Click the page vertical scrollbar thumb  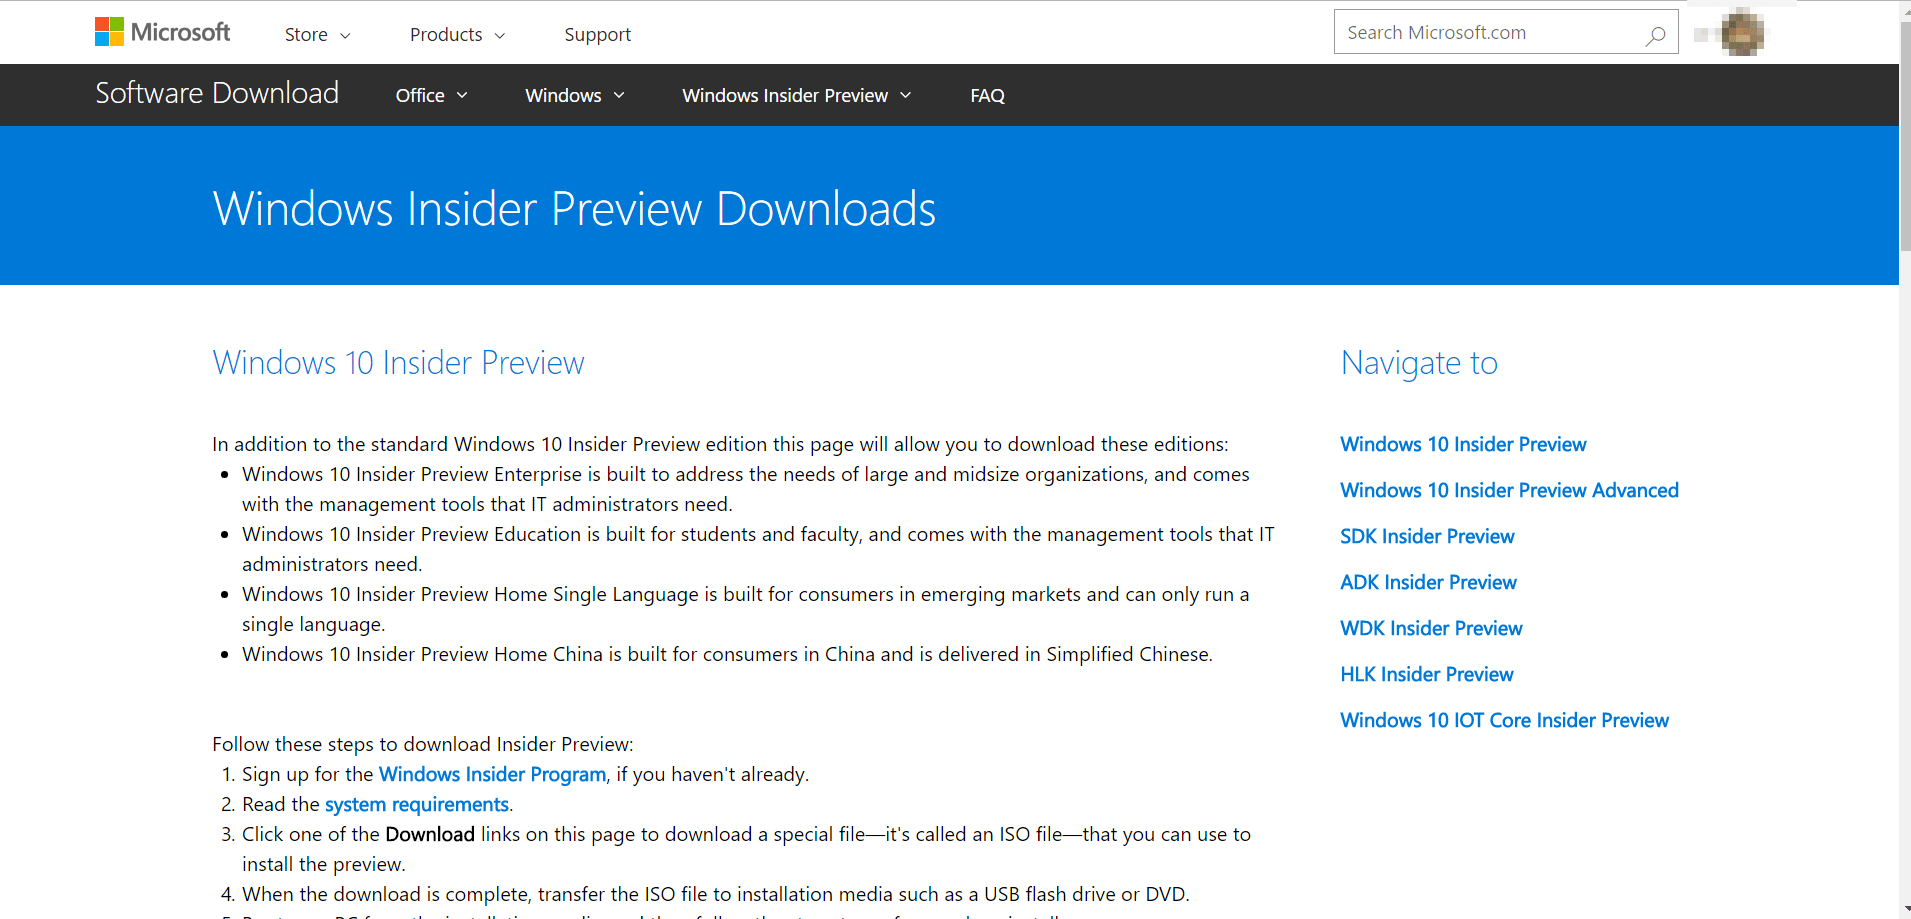pyautogui.click(x=1905, y=135)
